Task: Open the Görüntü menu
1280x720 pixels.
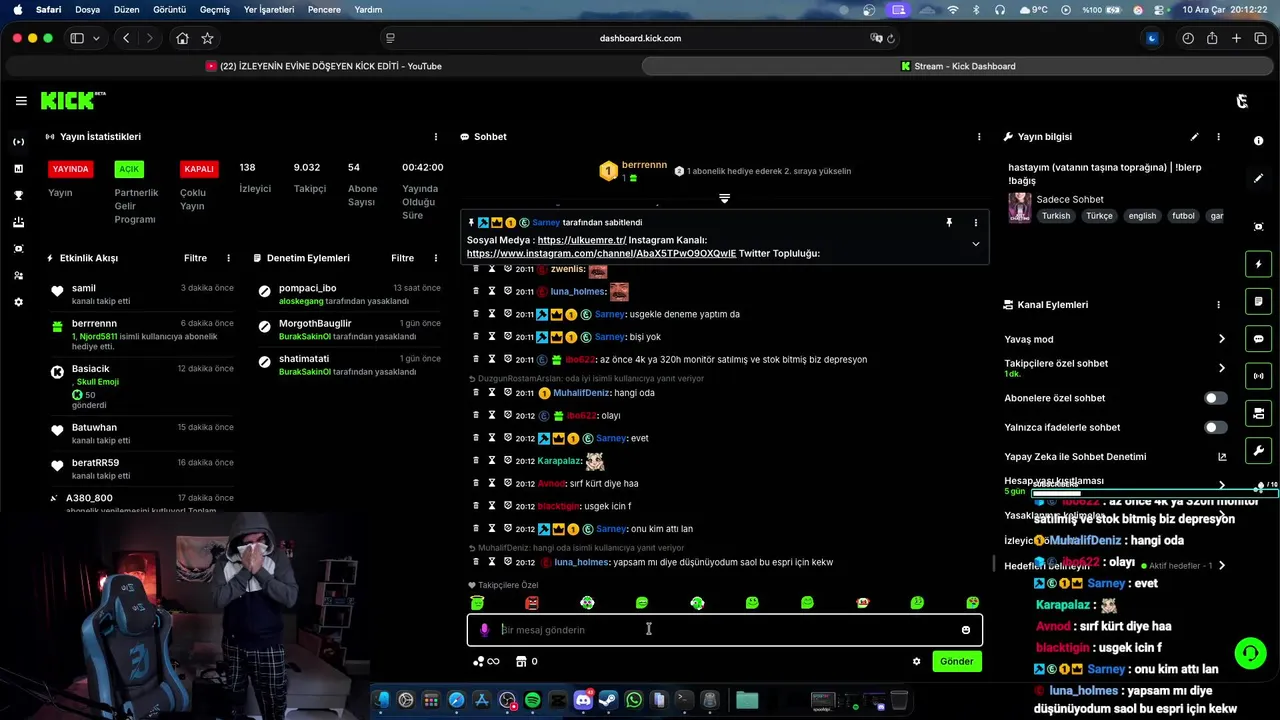Action: pyautogui.click(x=169, y=10)
